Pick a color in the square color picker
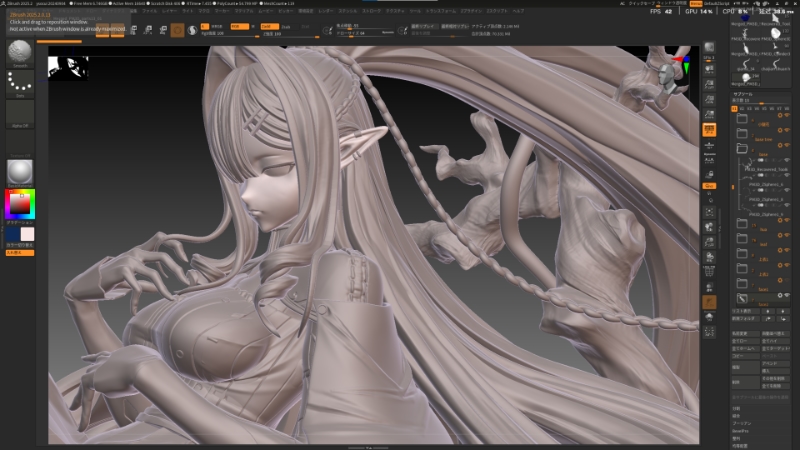 click(20, 204)
